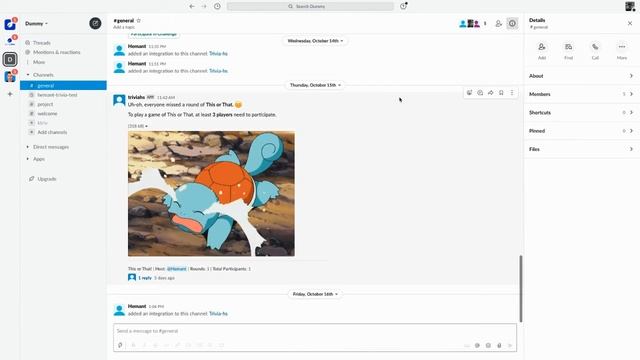The width and height of the screenshot is (640, 360).
Task: Select the general channel in sidebar
Action: [x=63, y=85]
